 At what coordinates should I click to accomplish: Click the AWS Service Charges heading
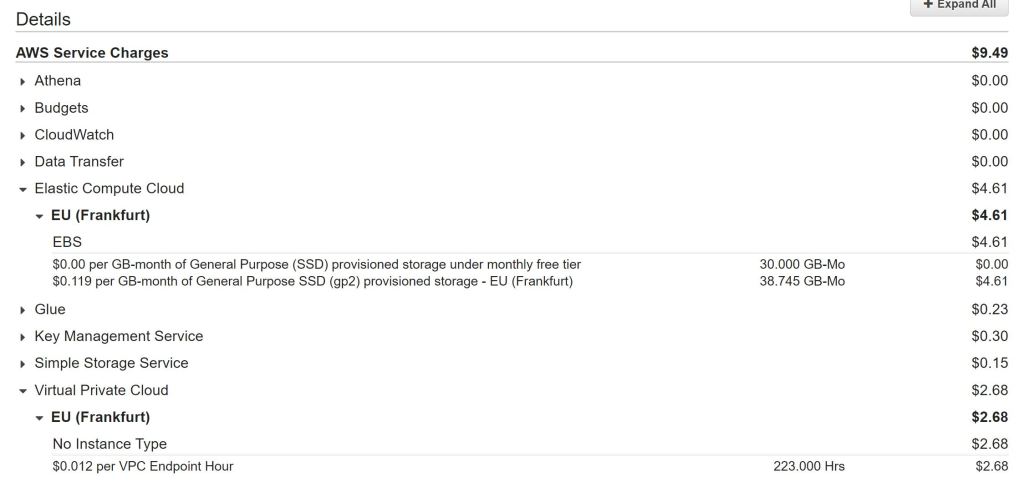(x=92, y=53)
